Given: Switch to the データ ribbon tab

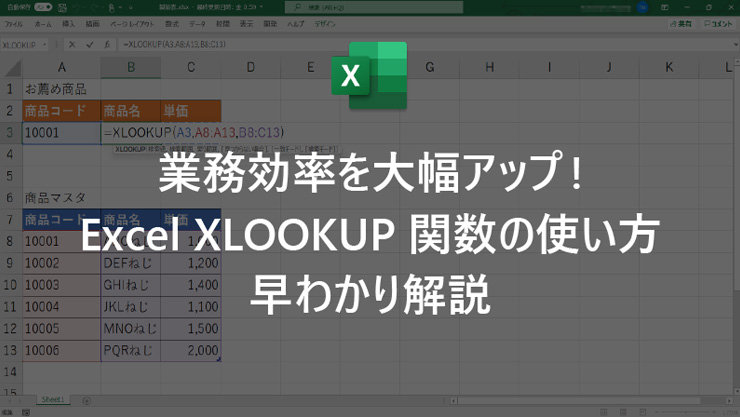Looking at the screenshot, I should coord(197,24).
